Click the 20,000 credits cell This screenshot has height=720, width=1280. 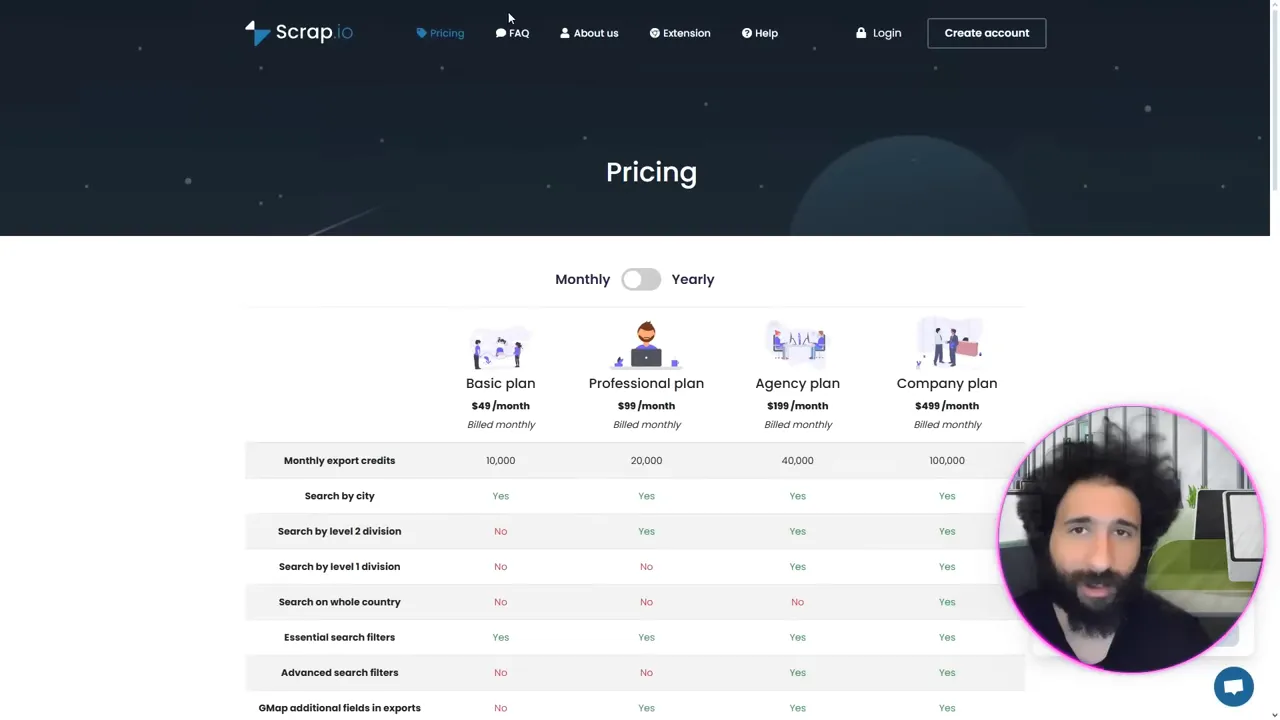tap(646, 461)
